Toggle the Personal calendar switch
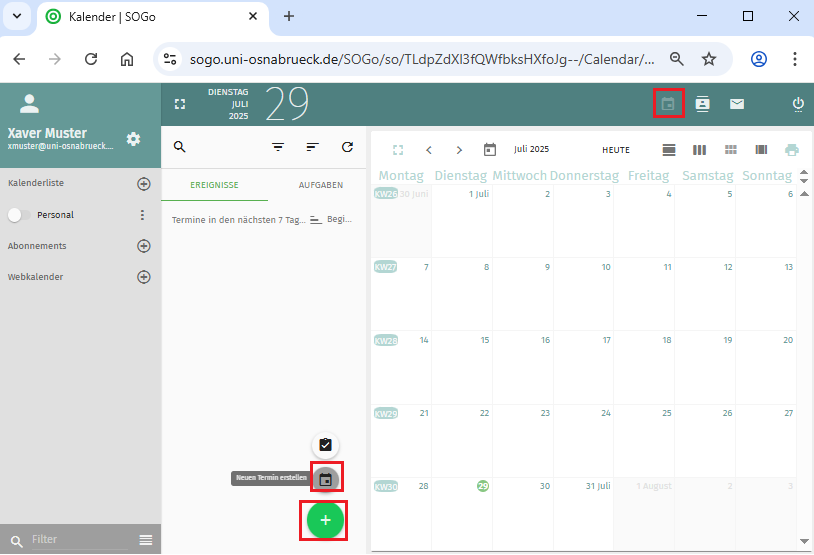814x555 pixels. coord(18,215)
